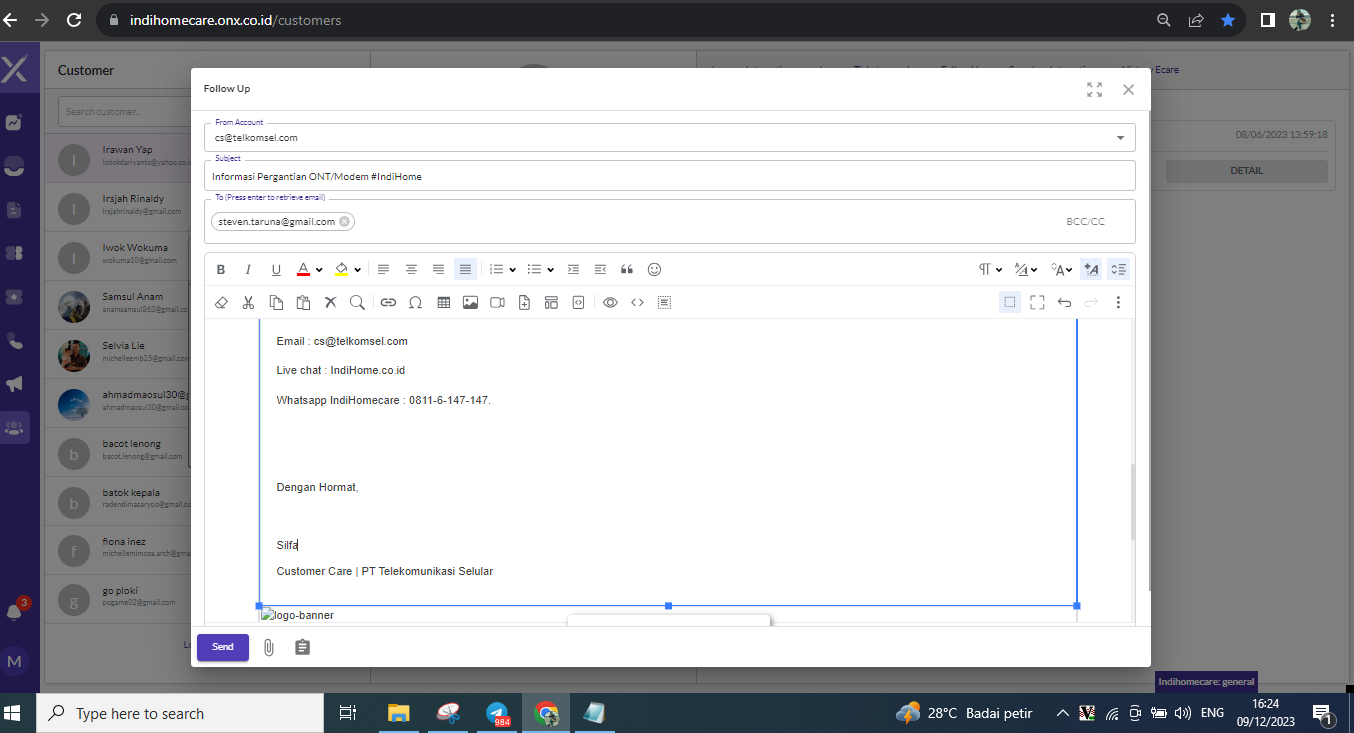Click the font color A with red bar

[x=303, y=269]
